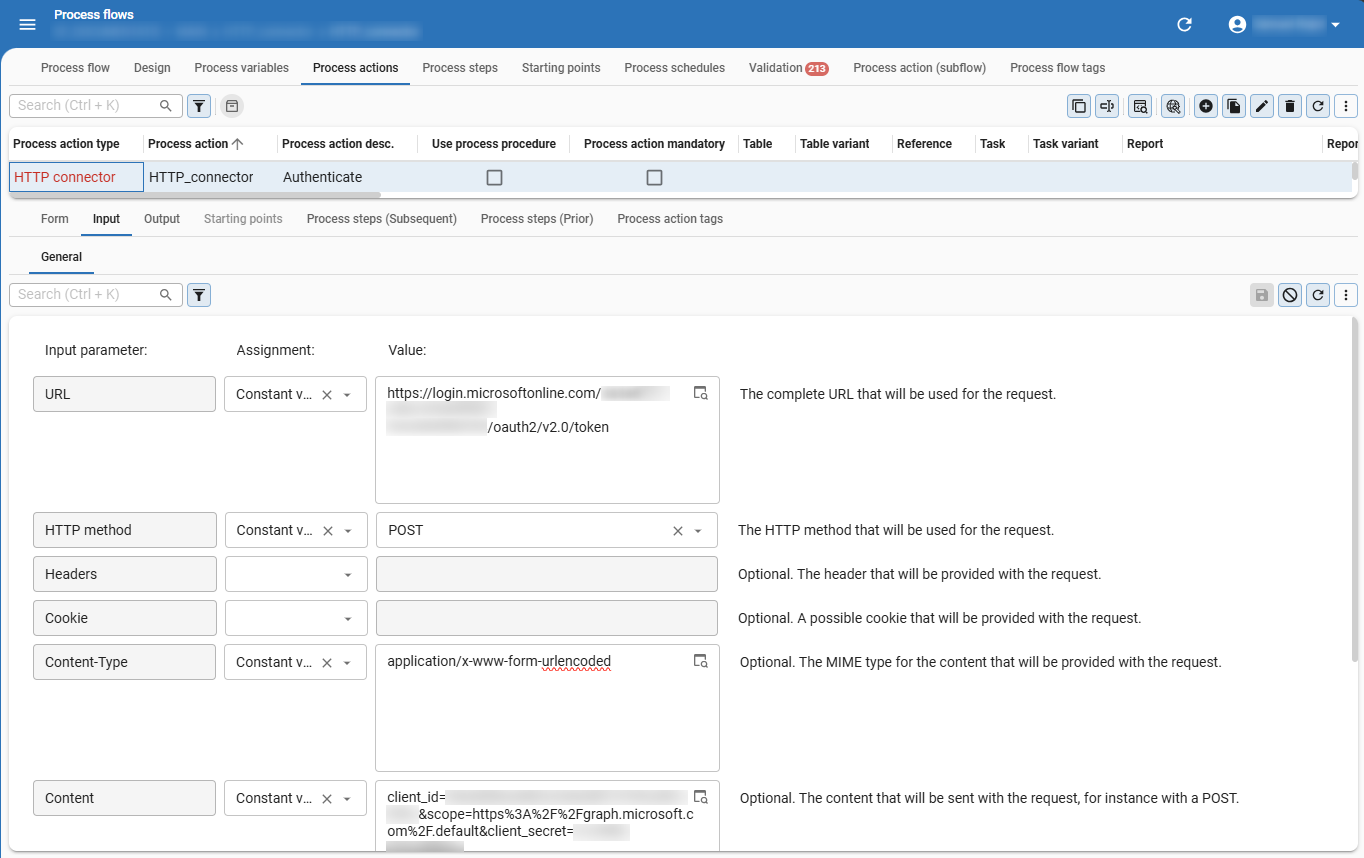Open the Validation tab
The image size is (1364, 858).
788,68
